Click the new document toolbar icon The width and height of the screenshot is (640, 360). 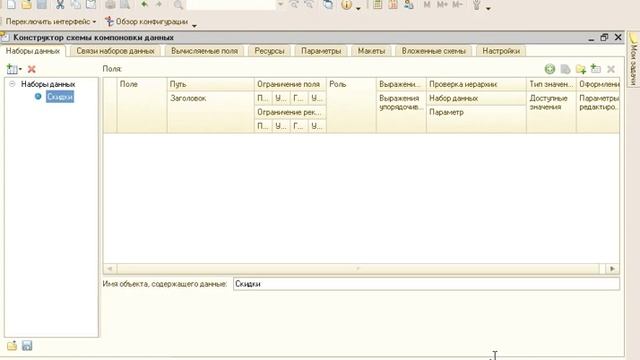11,4
